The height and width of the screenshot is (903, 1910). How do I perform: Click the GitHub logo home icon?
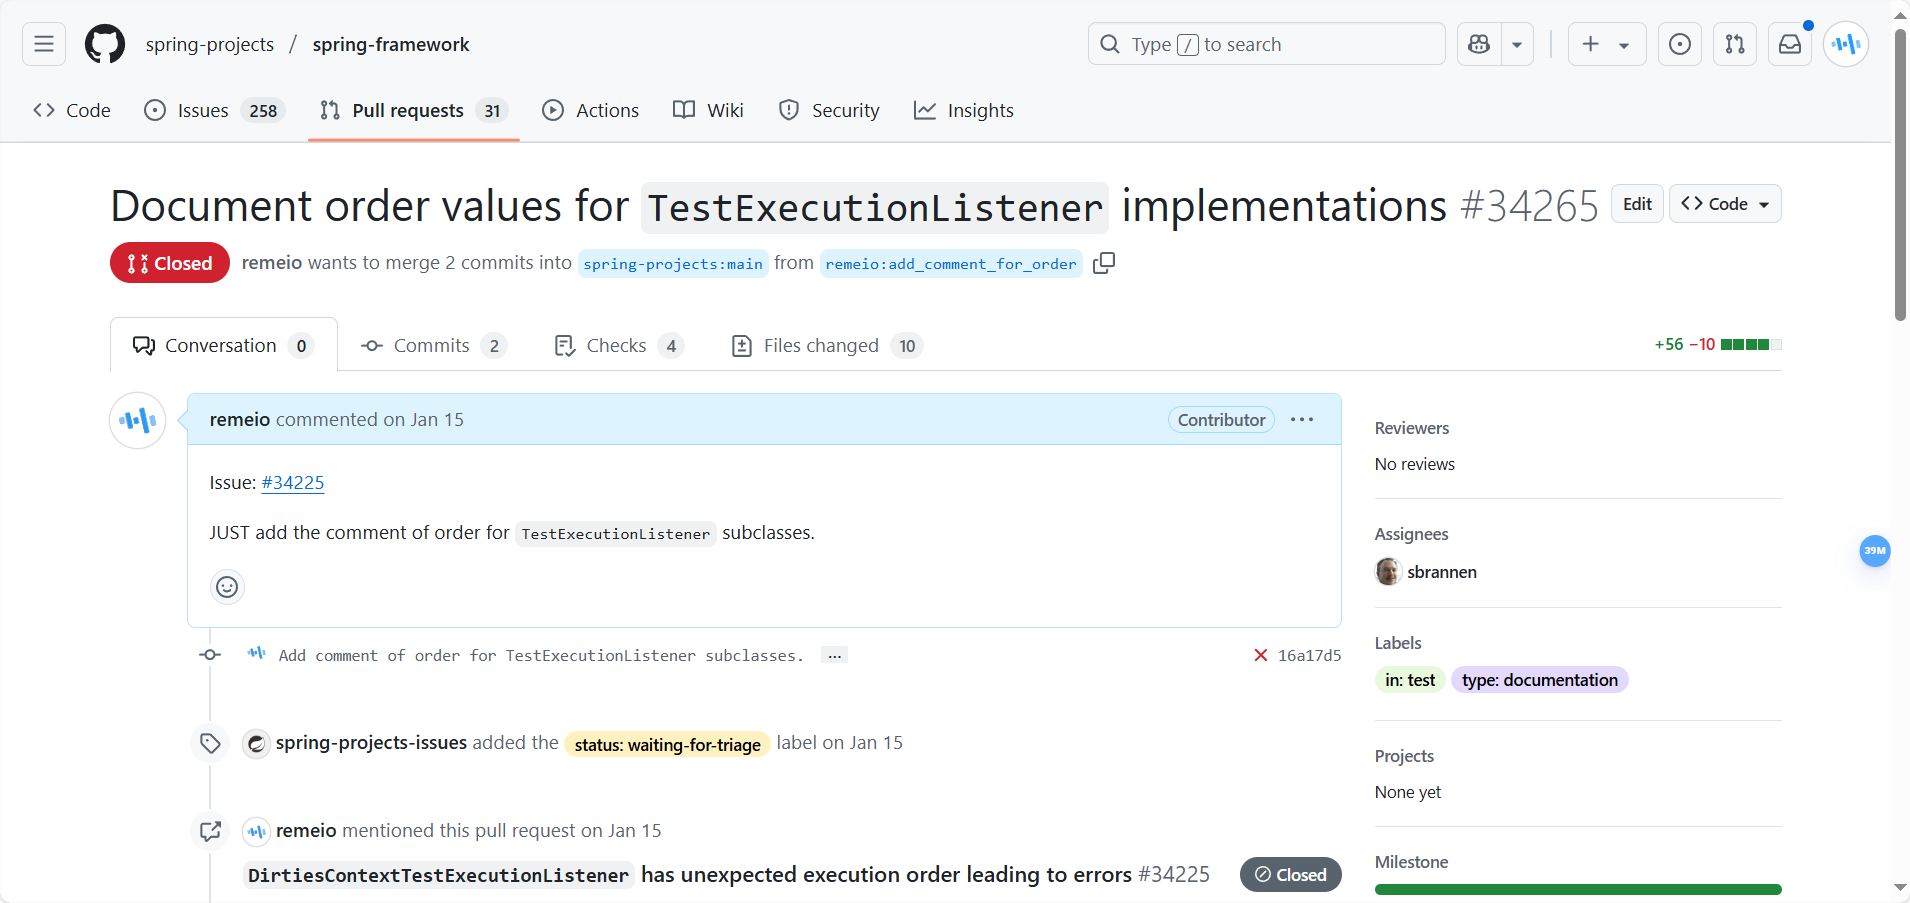pyautogui.click(x=105, y=44)
